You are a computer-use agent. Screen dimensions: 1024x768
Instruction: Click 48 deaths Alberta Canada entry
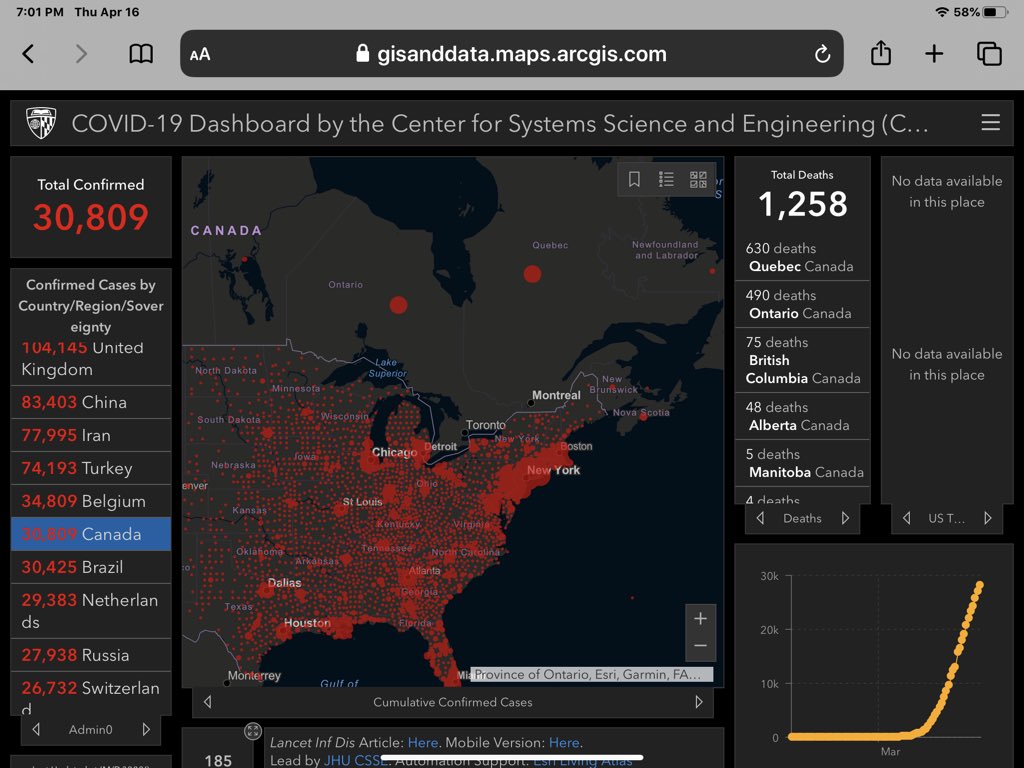tap(802, 416)
